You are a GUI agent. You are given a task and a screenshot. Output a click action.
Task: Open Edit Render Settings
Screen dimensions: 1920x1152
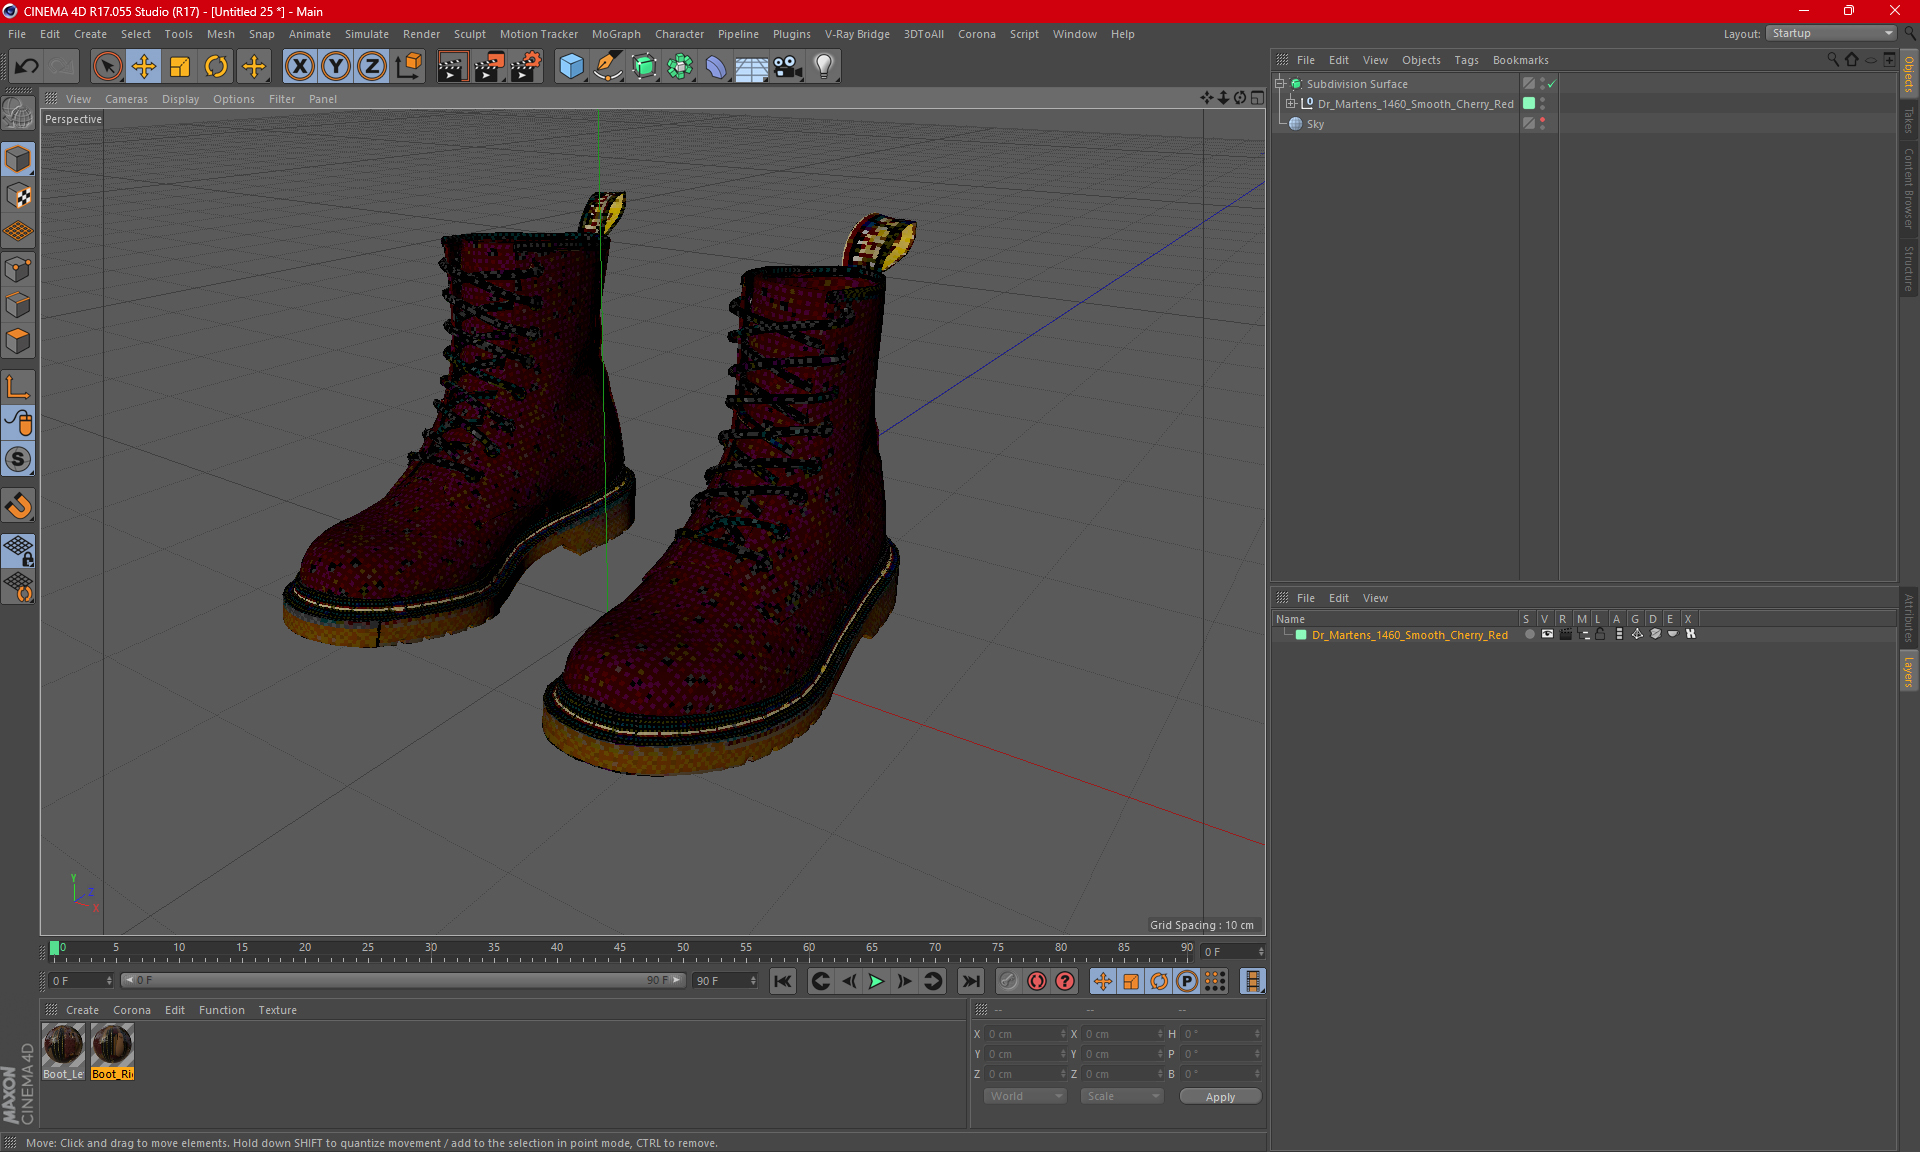pyautogui.click(x=526, y=67)
